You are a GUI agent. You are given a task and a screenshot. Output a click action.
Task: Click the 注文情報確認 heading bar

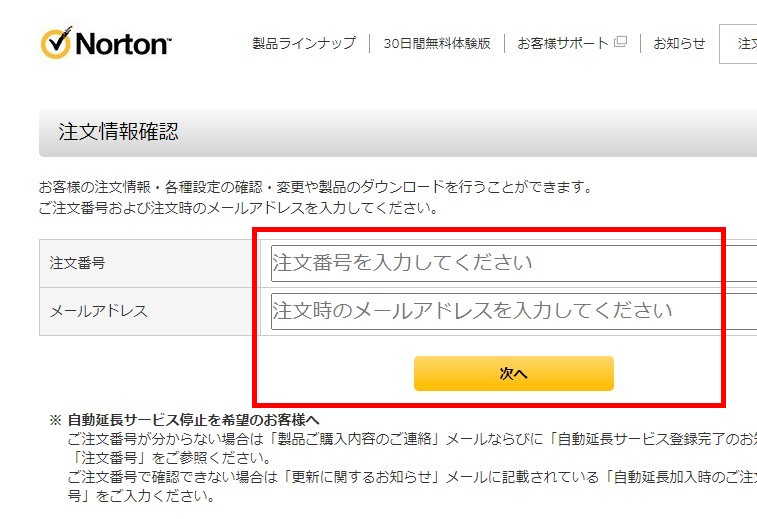[x=398, y=132]
